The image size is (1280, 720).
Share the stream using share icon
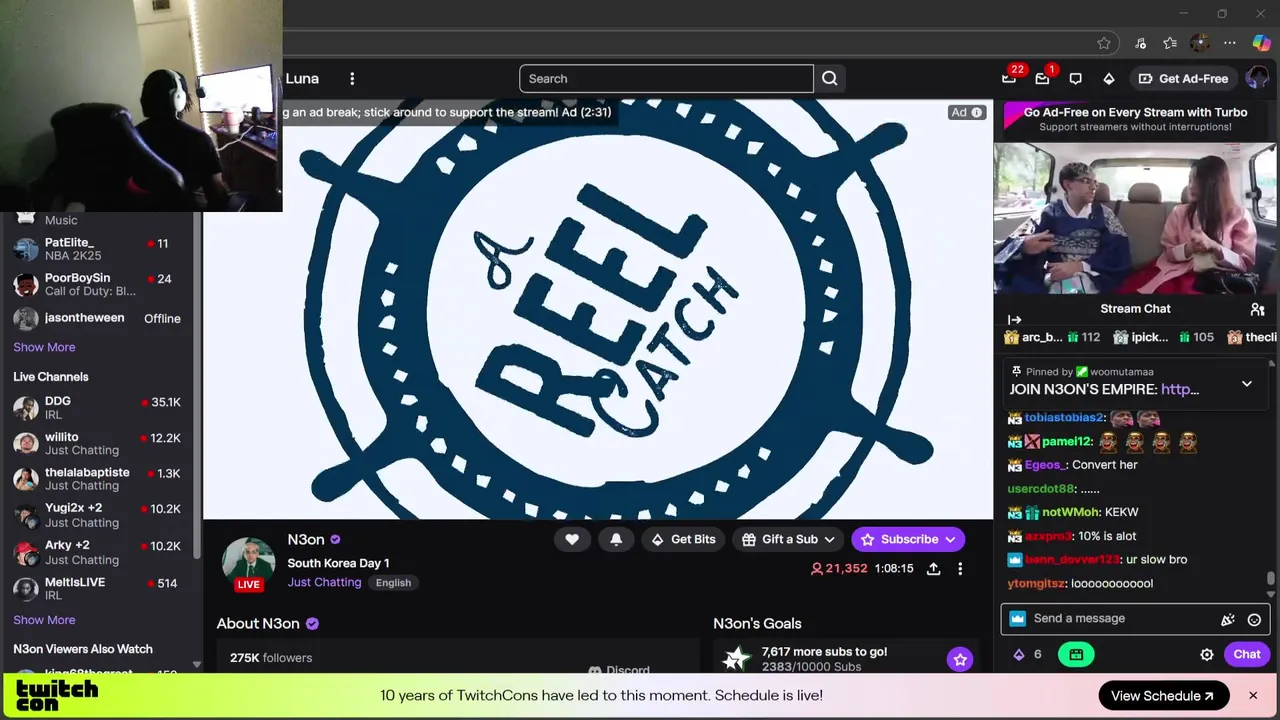933,568
